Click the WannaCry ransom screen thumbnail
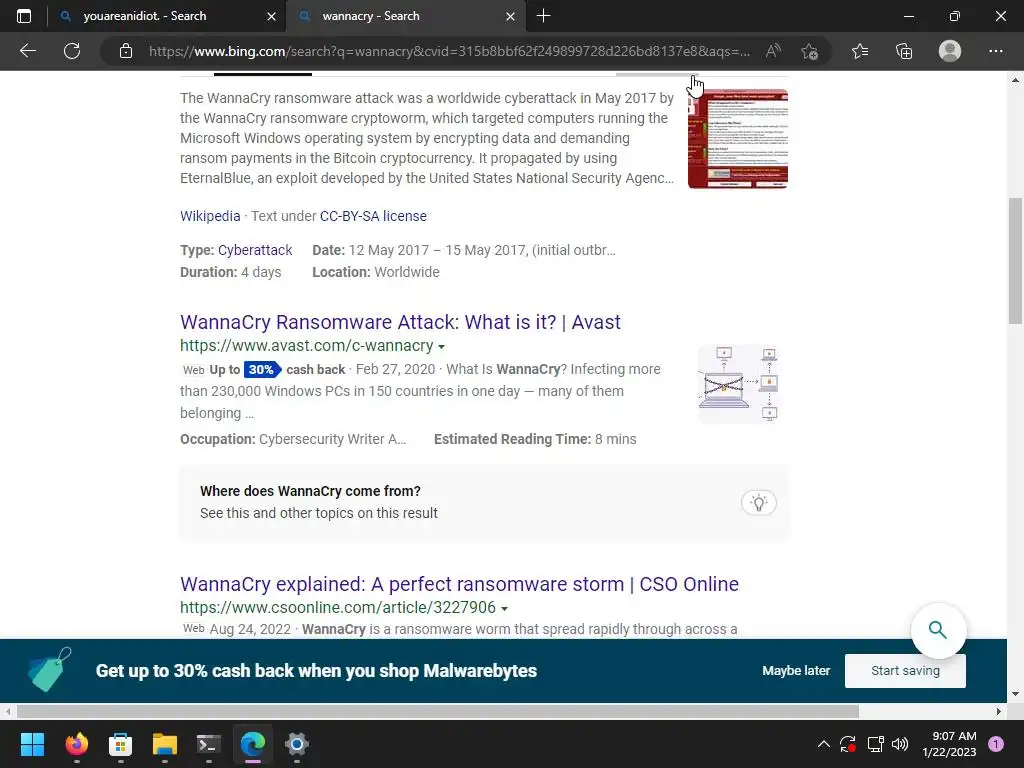Image resolution: width=1024 pixels, height=768 pixels. pos(738,138)
